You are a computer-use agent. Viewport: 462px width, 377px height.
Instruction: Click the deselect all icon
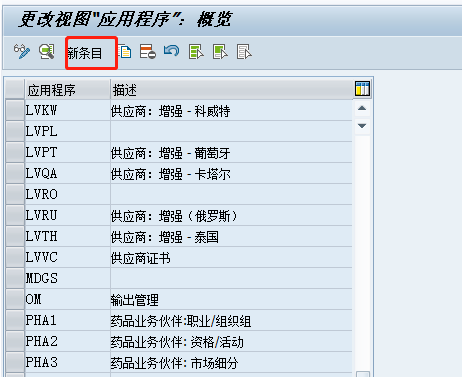click(244, 52)
